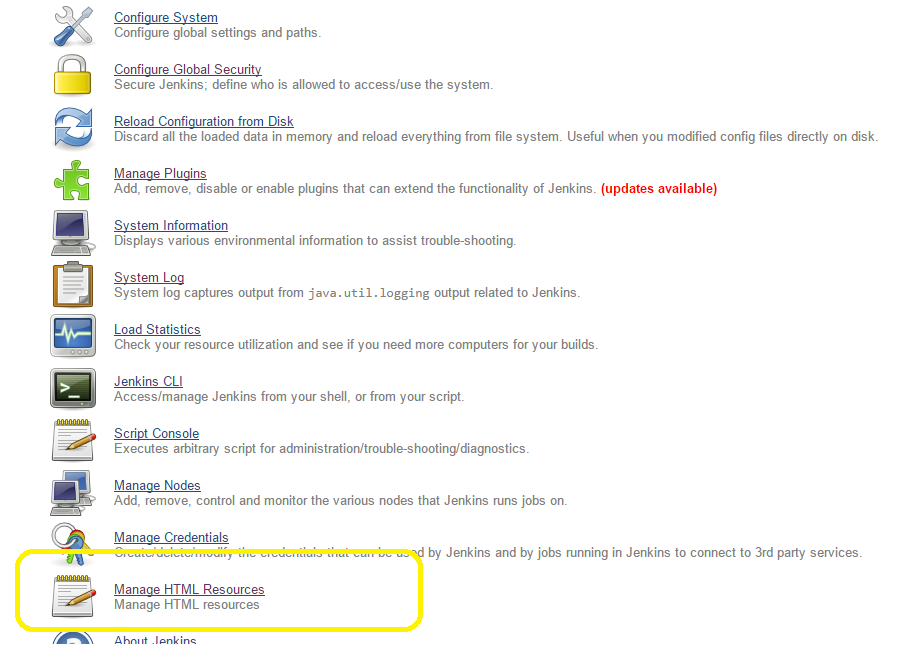Click the computer monitor System Information icon
This screenshot has width=902, height=648.
click(71, 232)
